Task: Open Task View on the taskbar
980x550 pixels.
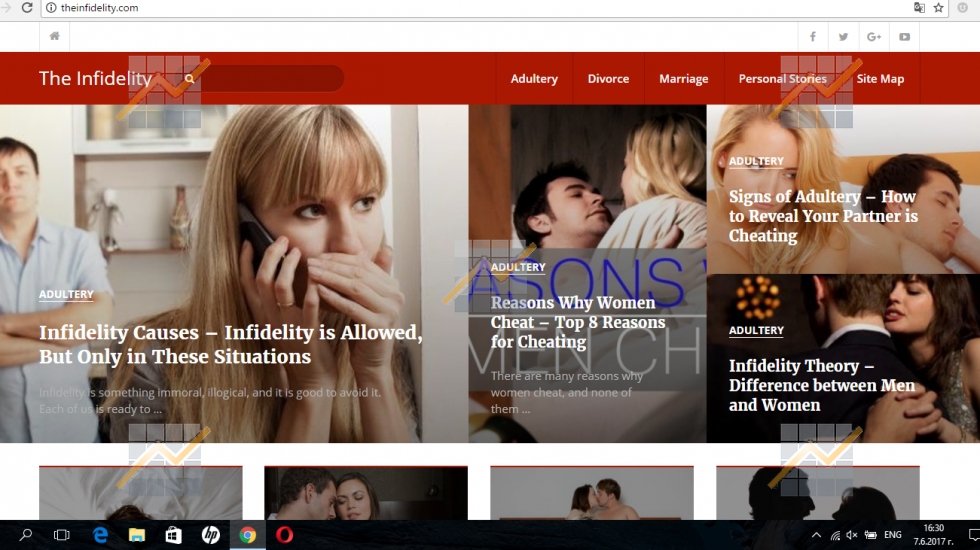Action: click(61, 535)
